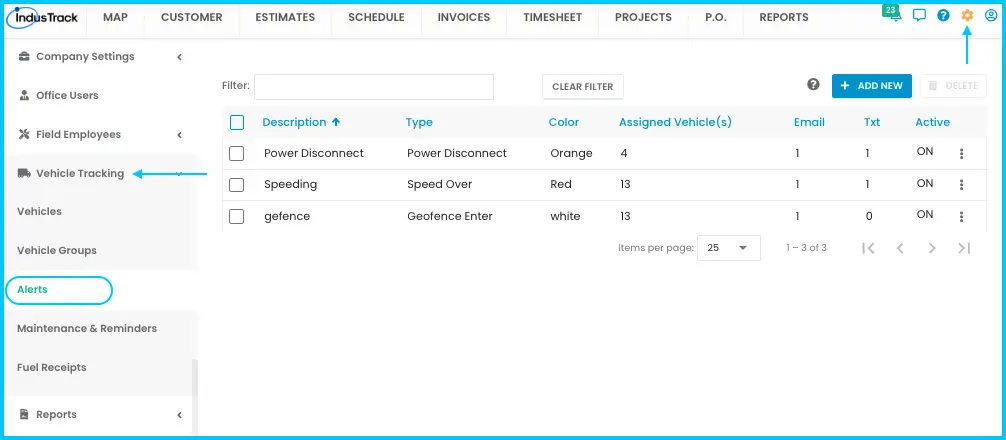This screenshot has height=440, width=1006.
Task: Check the Speeding row checkbox
Action: click(237, 185)
